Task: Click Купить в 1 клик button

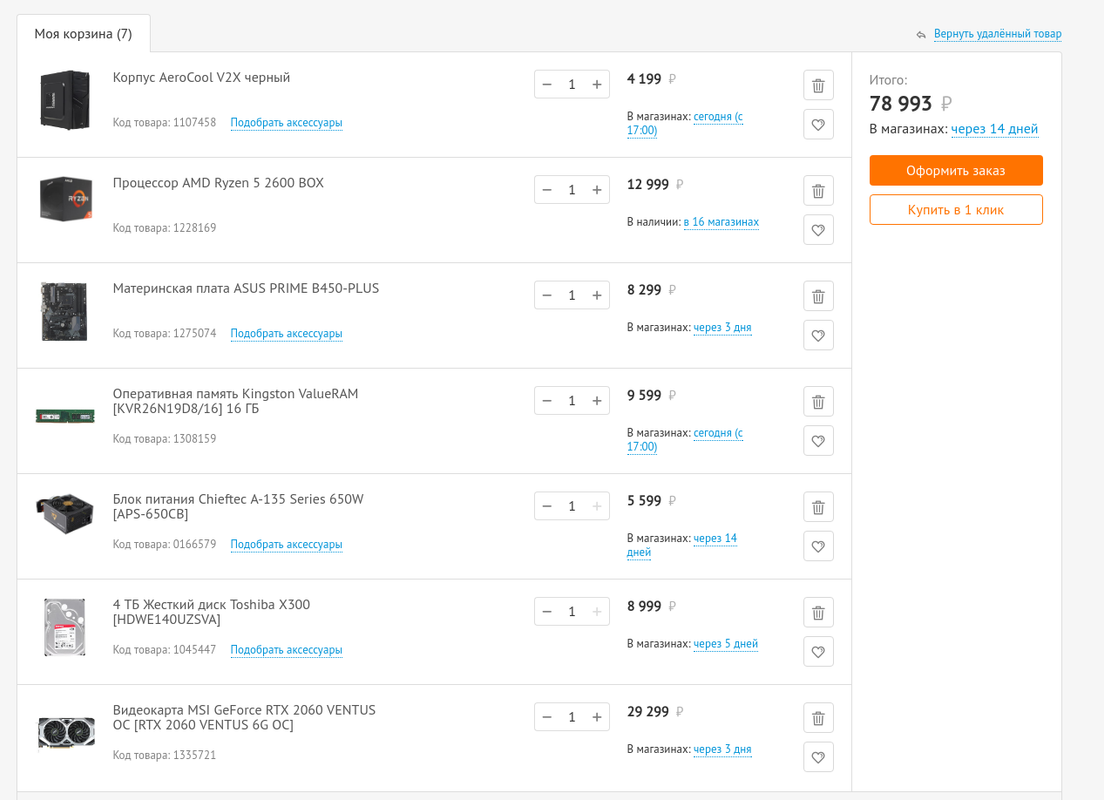Action: coord(955,210)
